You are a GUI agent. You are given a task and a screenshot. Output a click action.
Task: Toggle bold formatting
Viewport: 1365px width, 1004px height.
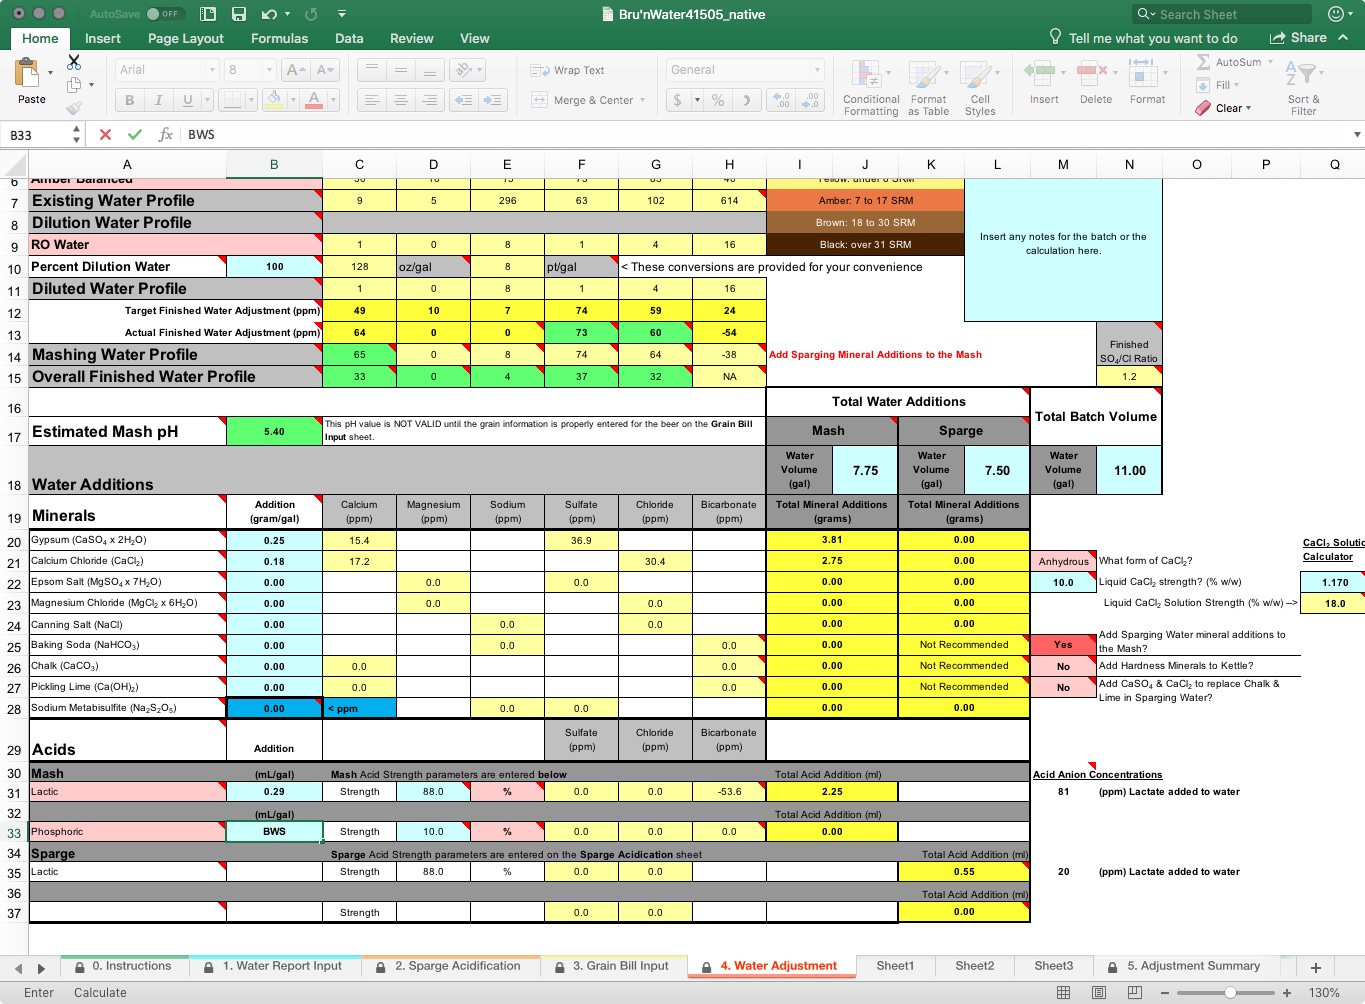128,100
